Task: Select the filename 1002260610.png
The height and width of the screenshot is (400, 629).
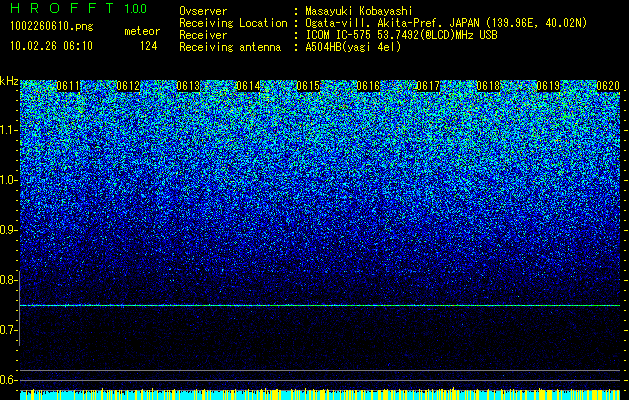Action: pyautogui.click(x=52, y=27)
